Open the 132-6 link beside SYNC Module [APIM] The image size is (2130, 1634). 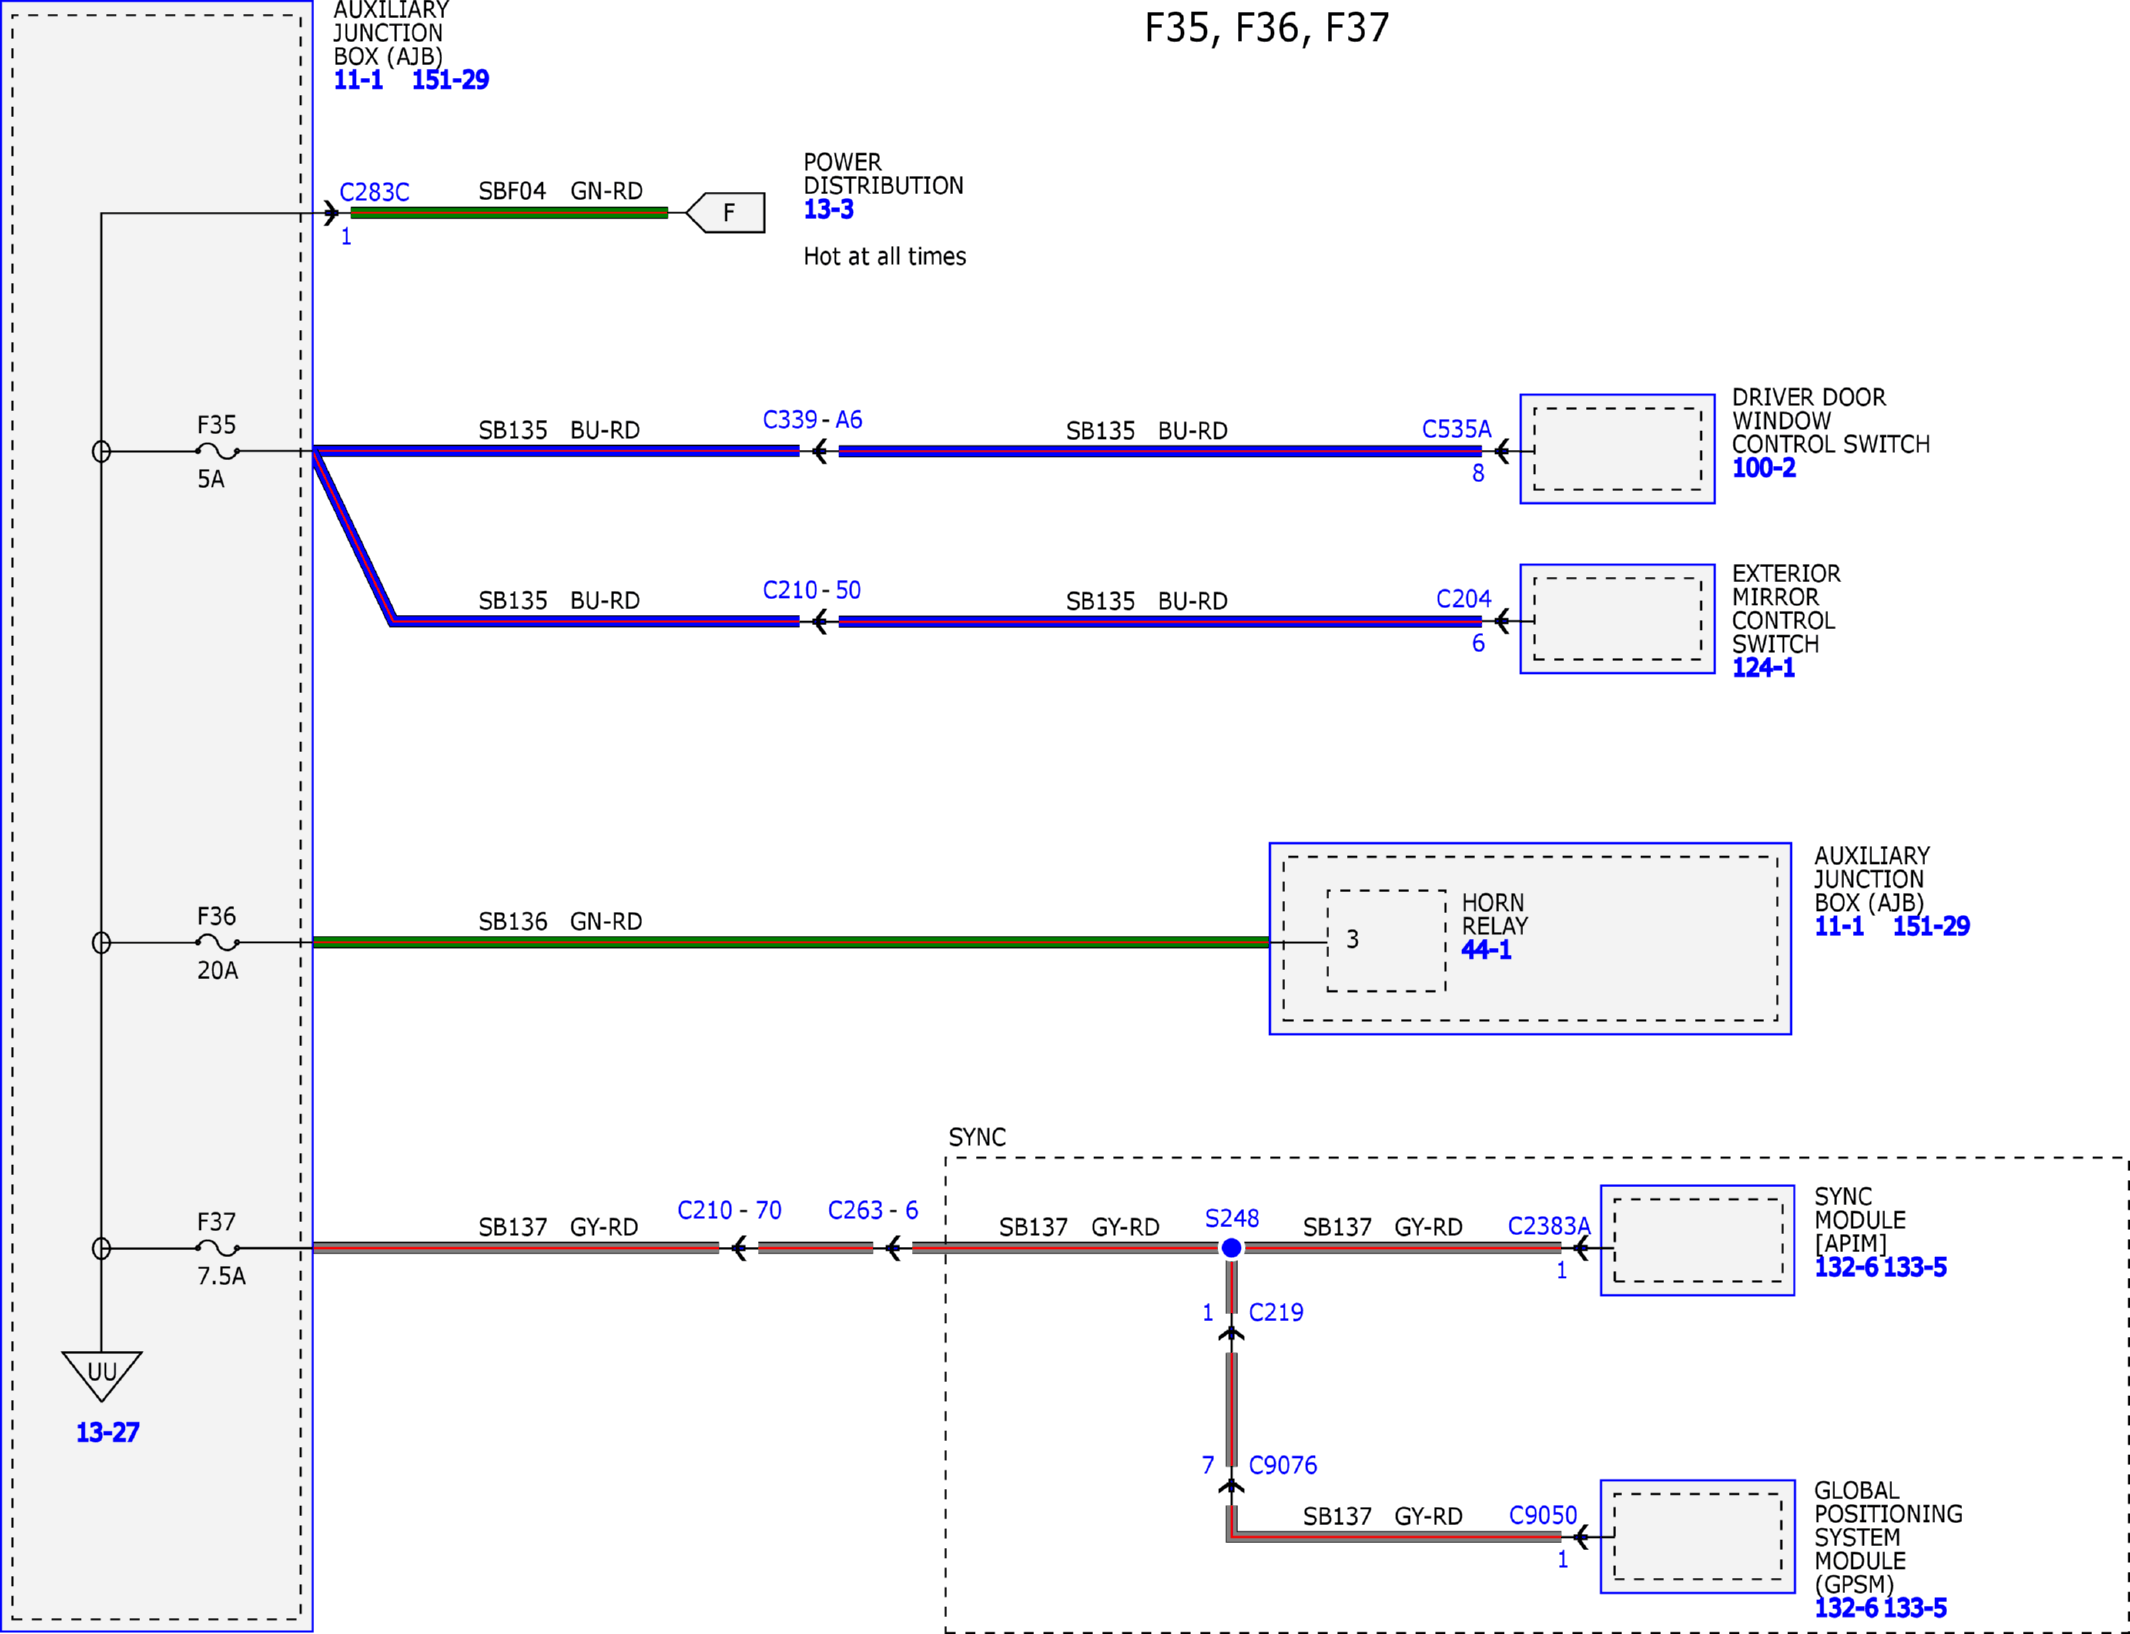point(1846,1268)
